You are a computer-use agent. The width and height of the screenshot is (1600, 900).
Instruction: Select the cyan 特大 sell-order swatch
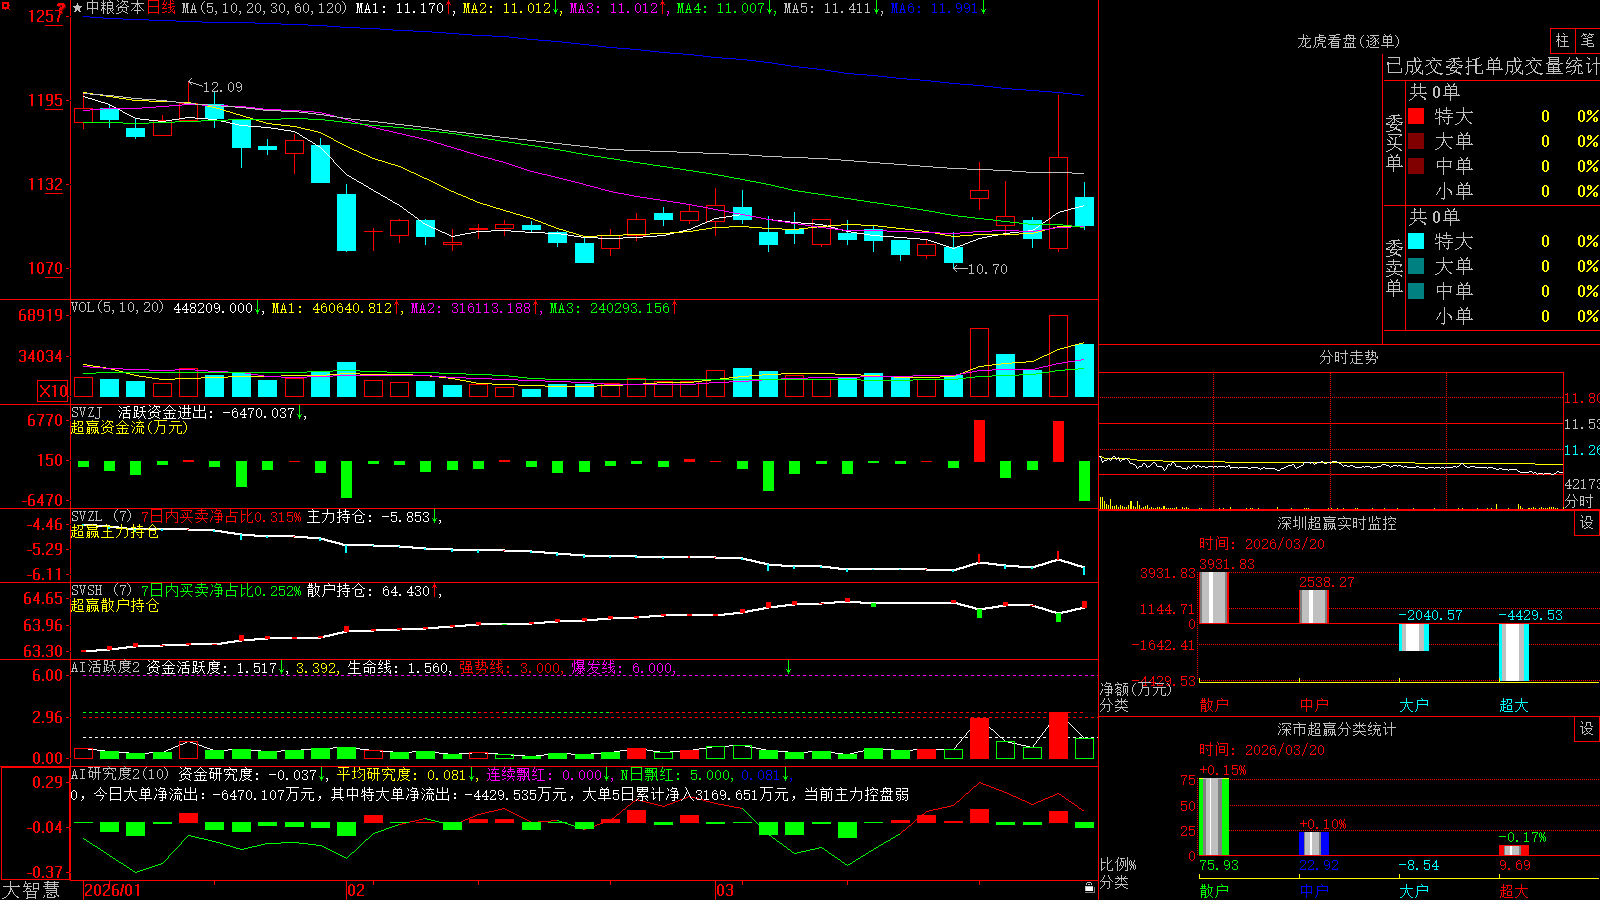point(1416,241)
